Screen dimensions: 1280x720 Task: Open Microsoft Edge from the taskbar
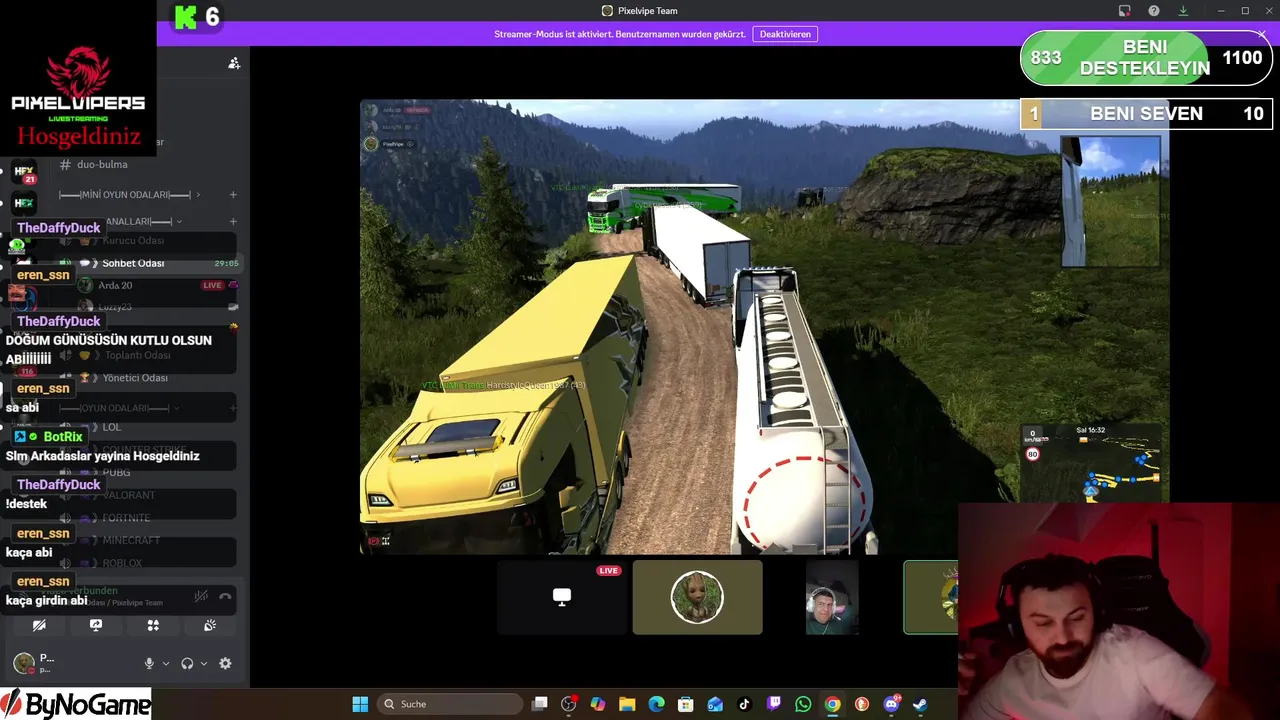pyautogui.click(x=657, y=704)
